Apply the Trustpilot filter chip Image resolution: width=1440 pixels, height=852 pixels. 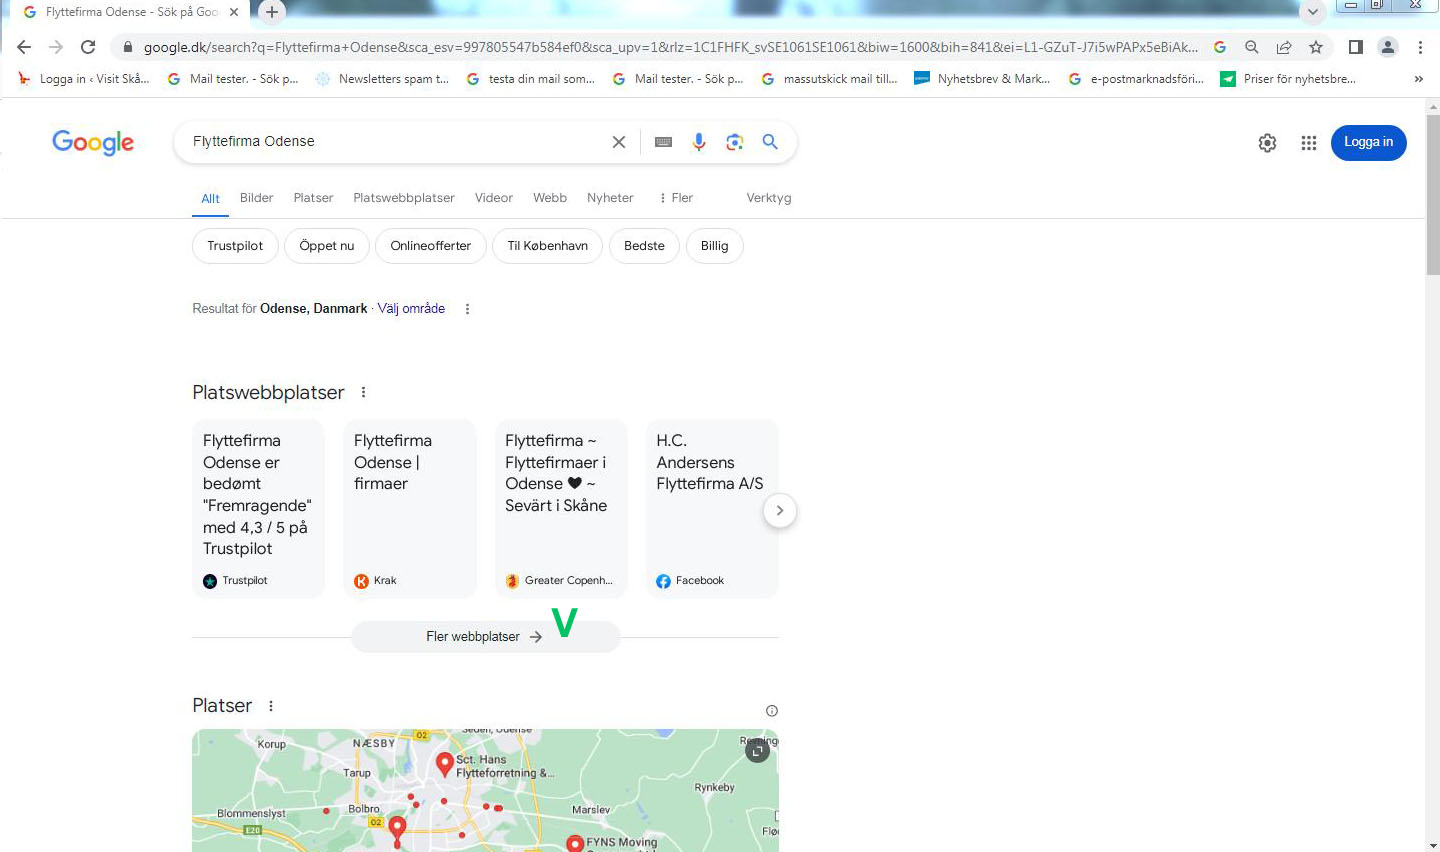[235, 246]
